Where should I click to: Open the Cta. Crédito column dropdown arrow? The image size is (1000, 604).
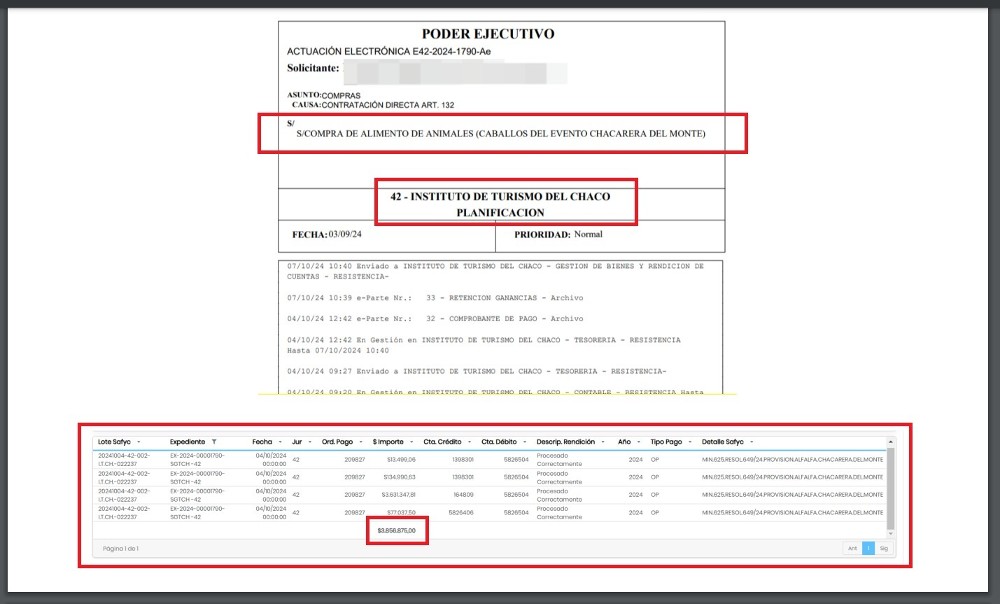[x=469, y=441]
